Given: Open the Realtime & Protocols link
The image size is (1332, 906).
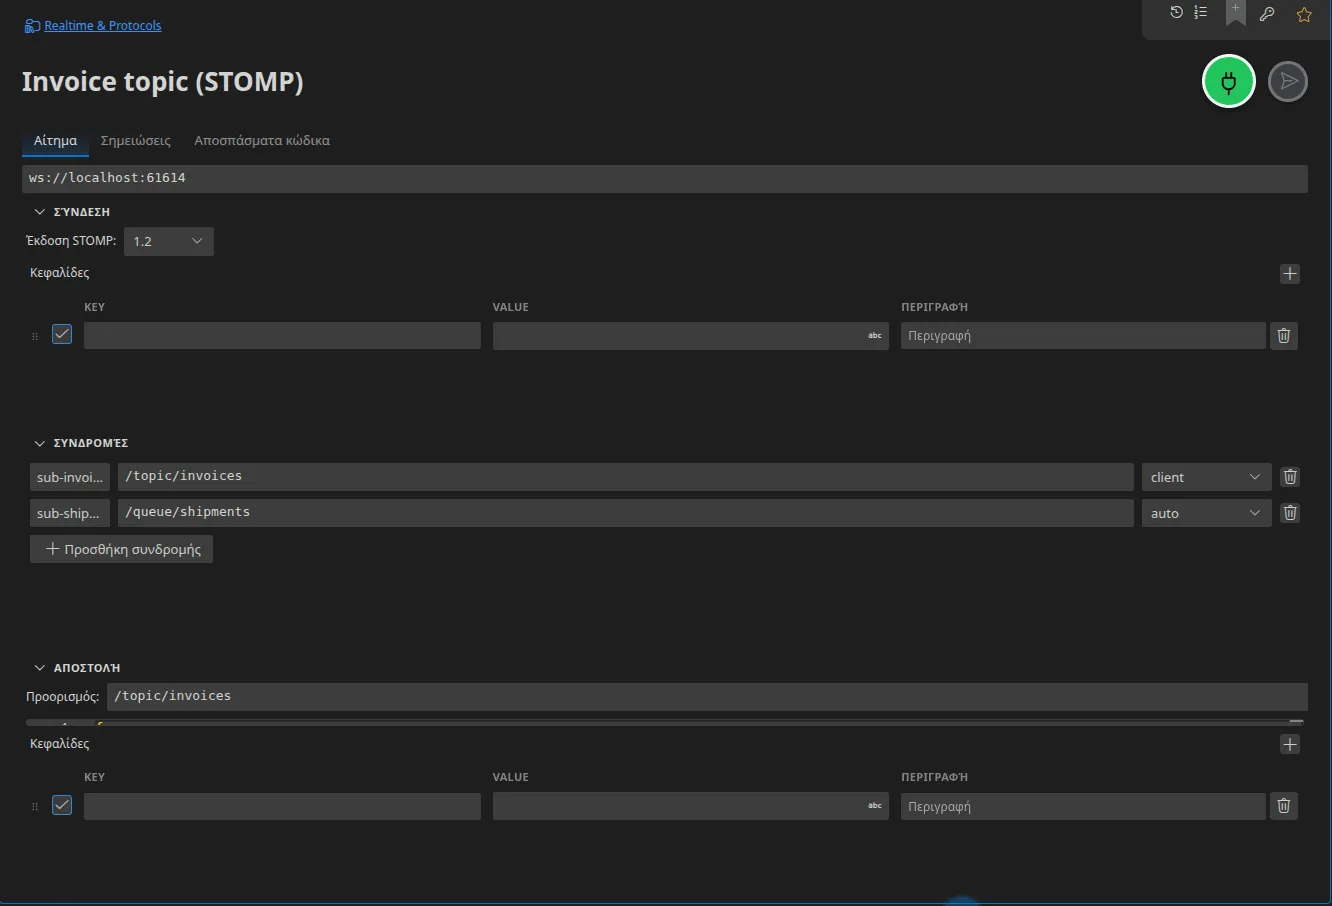Looking at the screenshot, I should 103,26.
